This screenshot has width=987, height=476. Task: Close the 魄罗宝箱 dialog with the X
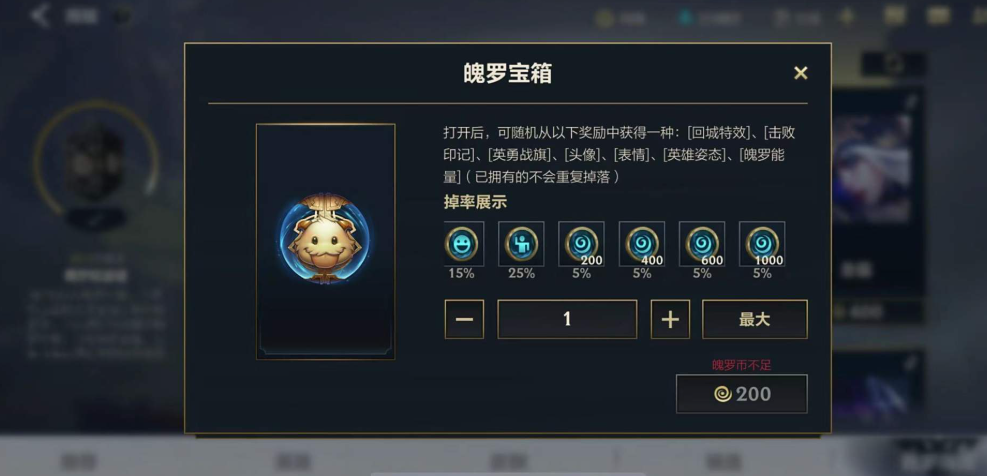800,73
